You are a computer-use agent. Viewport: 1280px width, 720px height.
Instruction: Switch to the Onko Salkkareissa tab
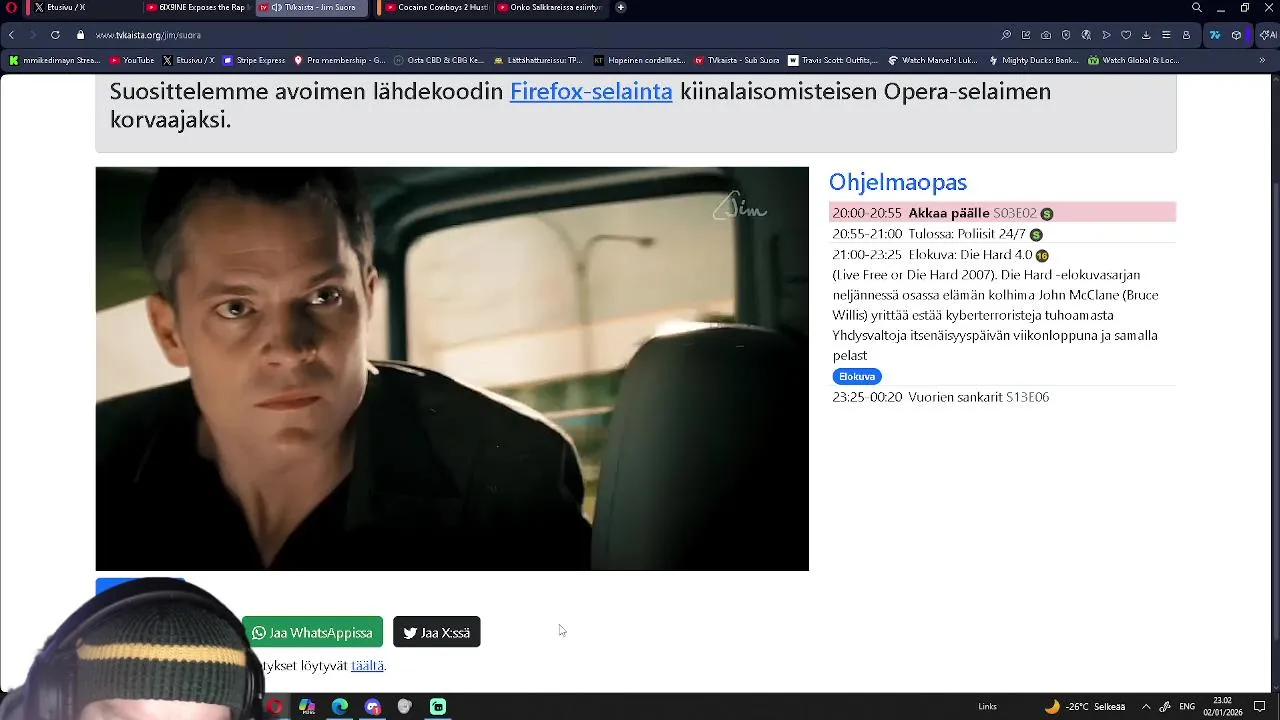pyautogui.click(x=550, y=7)
